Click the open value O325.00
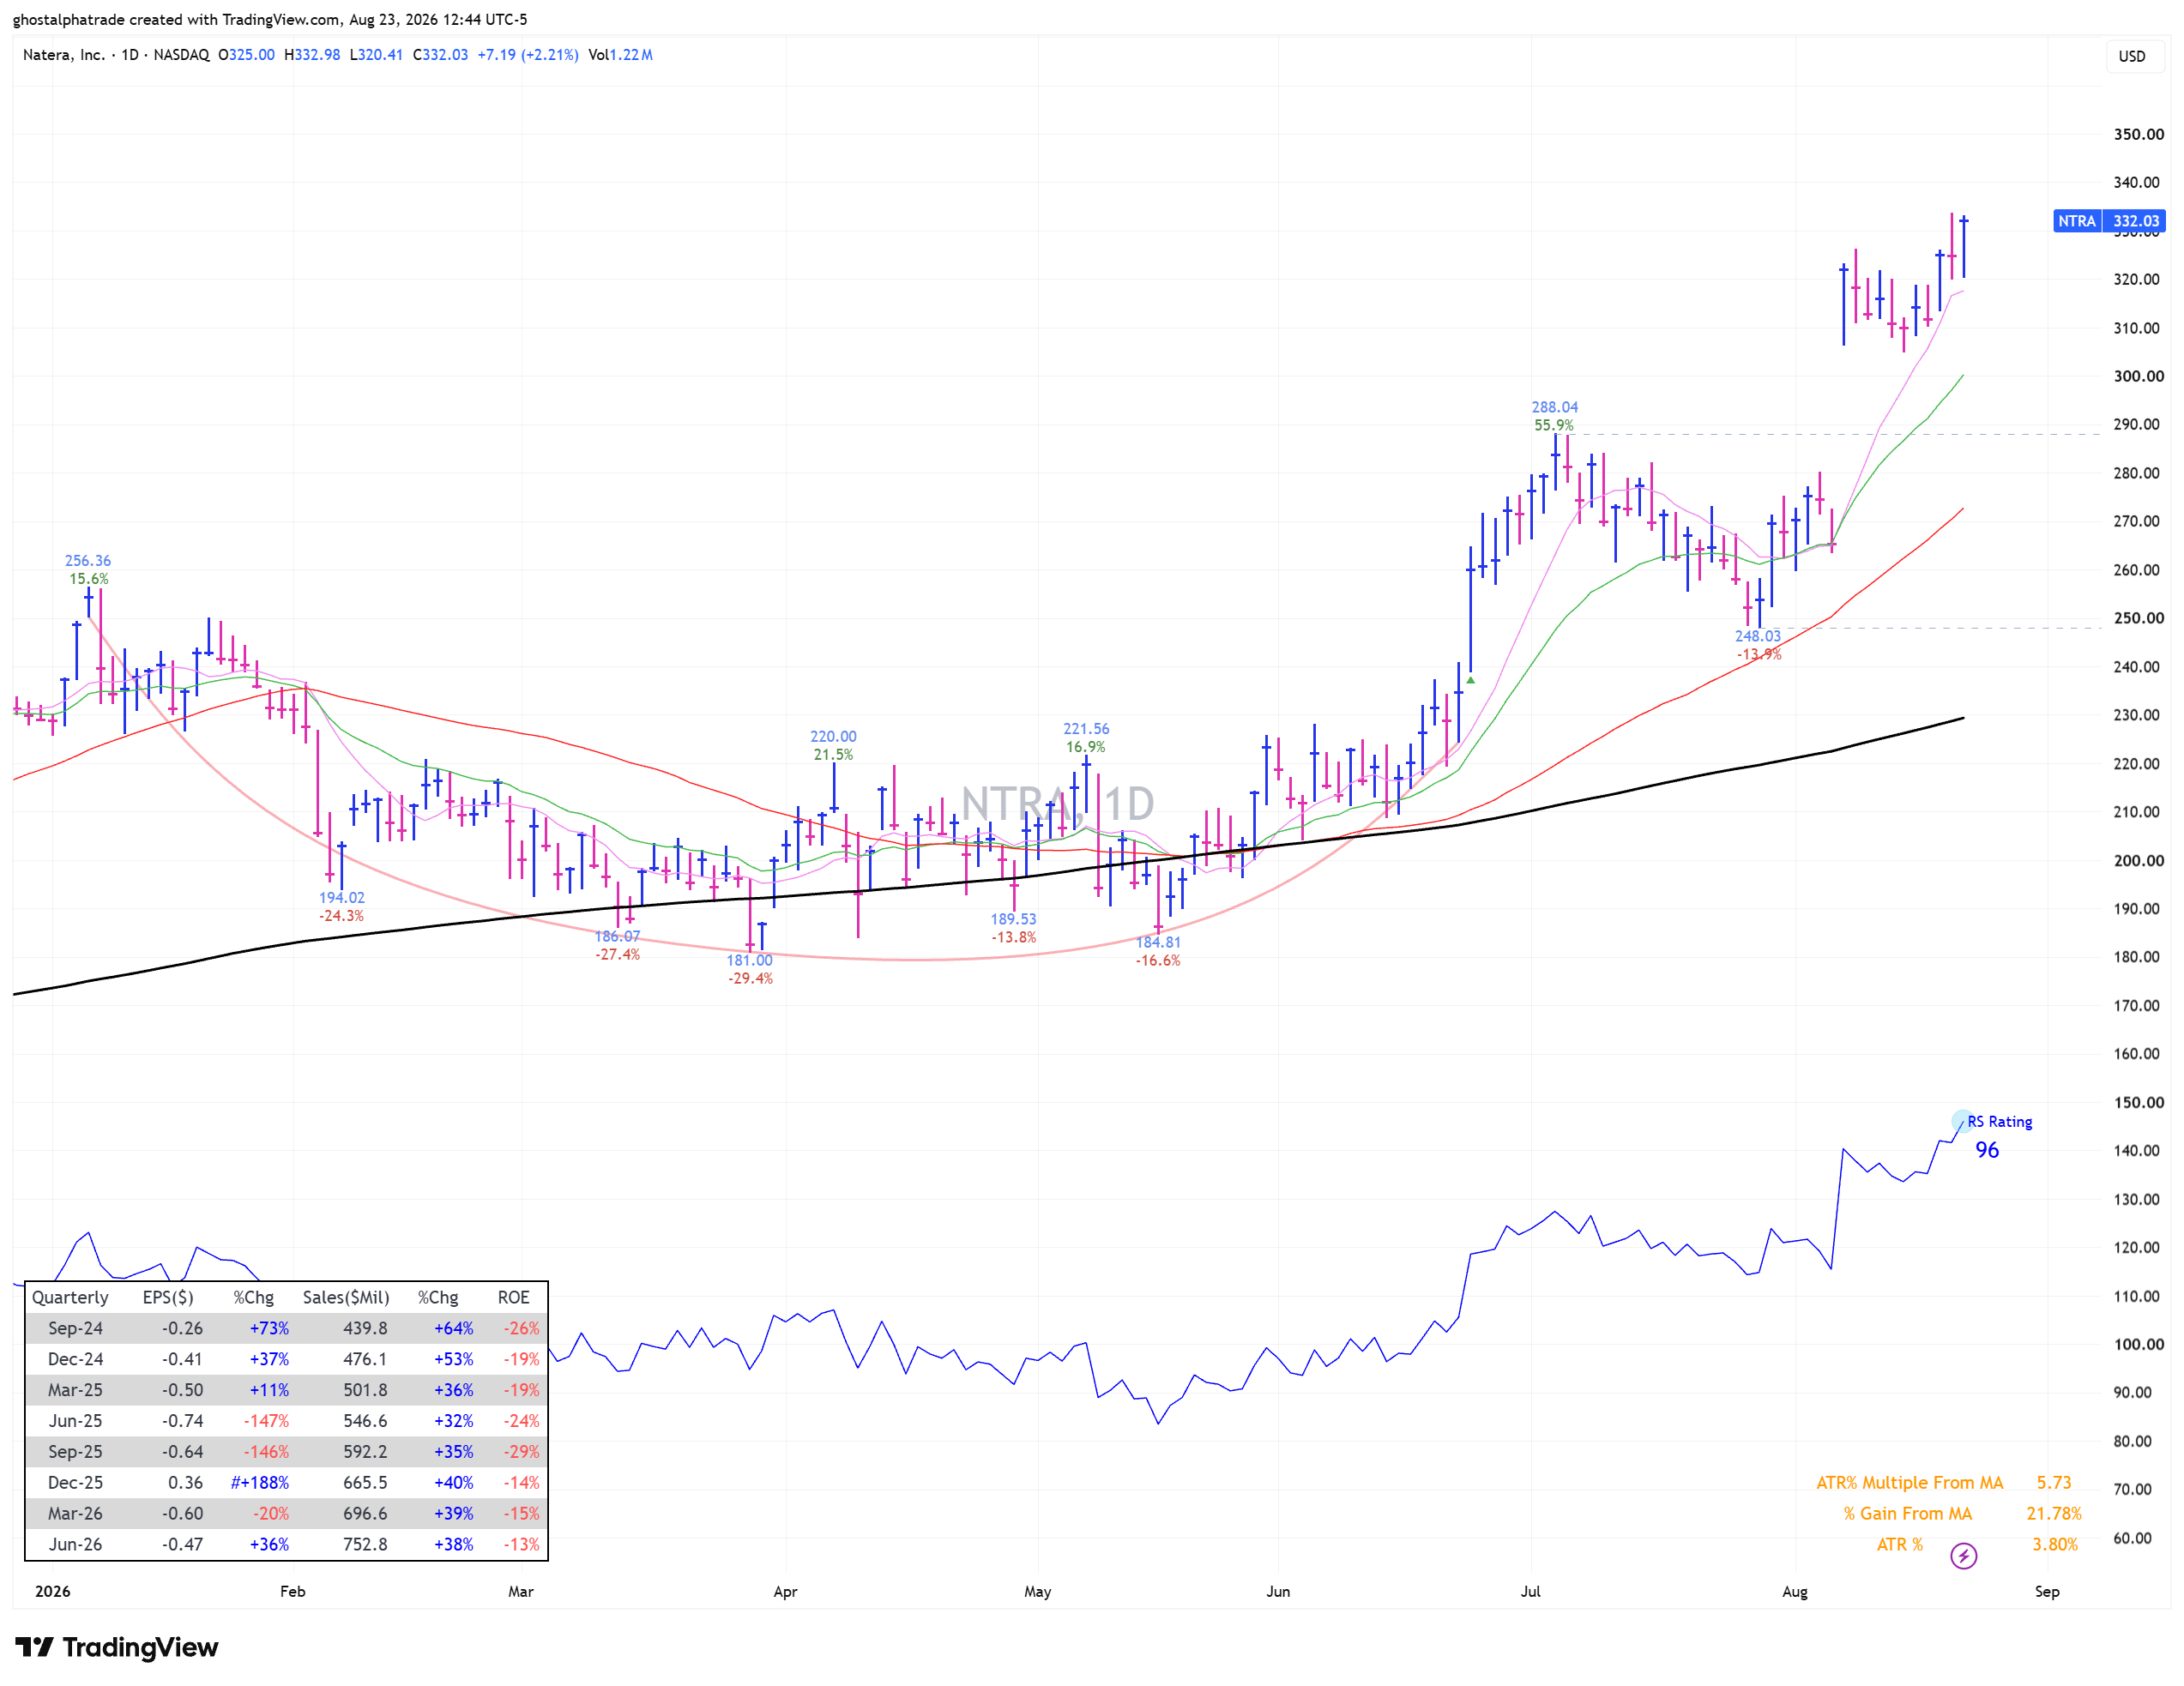The image size is (2184, 1686). tap(246, 55)
